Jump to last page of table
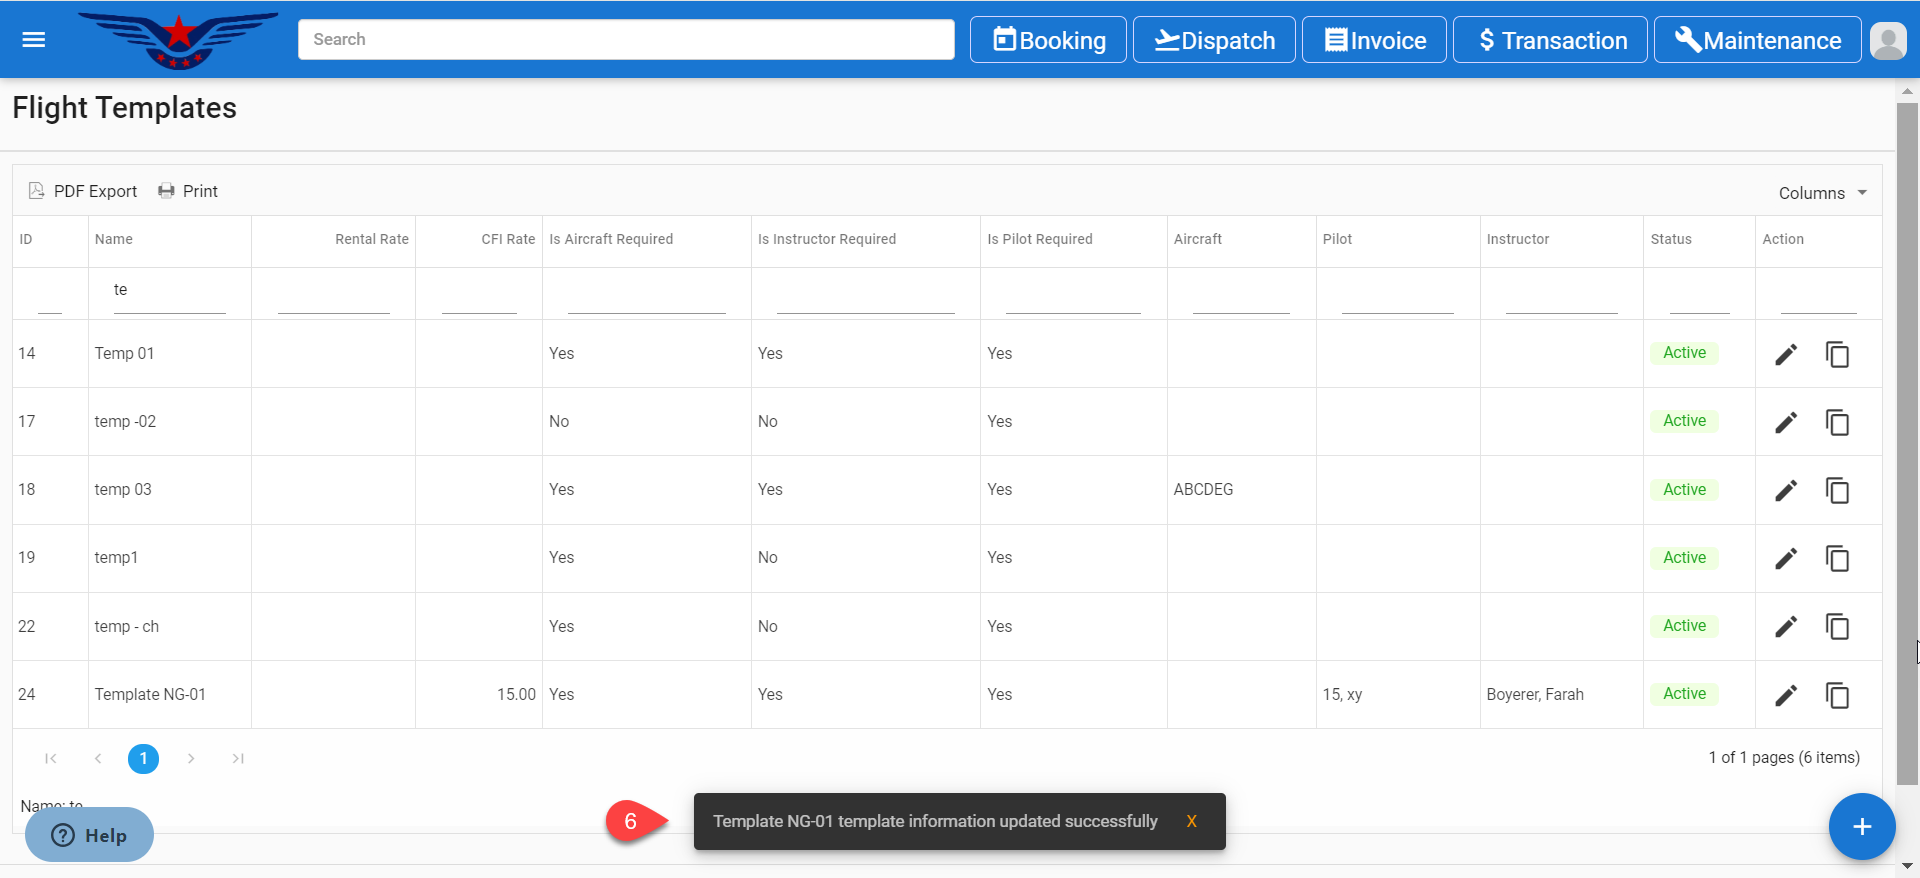 coord(238,759)
